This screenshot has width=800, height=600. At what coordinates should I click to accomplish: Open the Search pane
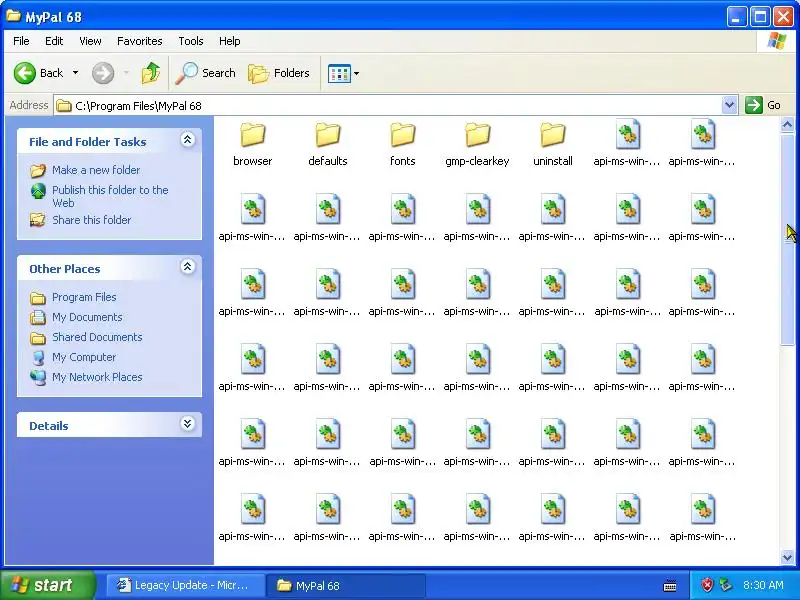205,73
